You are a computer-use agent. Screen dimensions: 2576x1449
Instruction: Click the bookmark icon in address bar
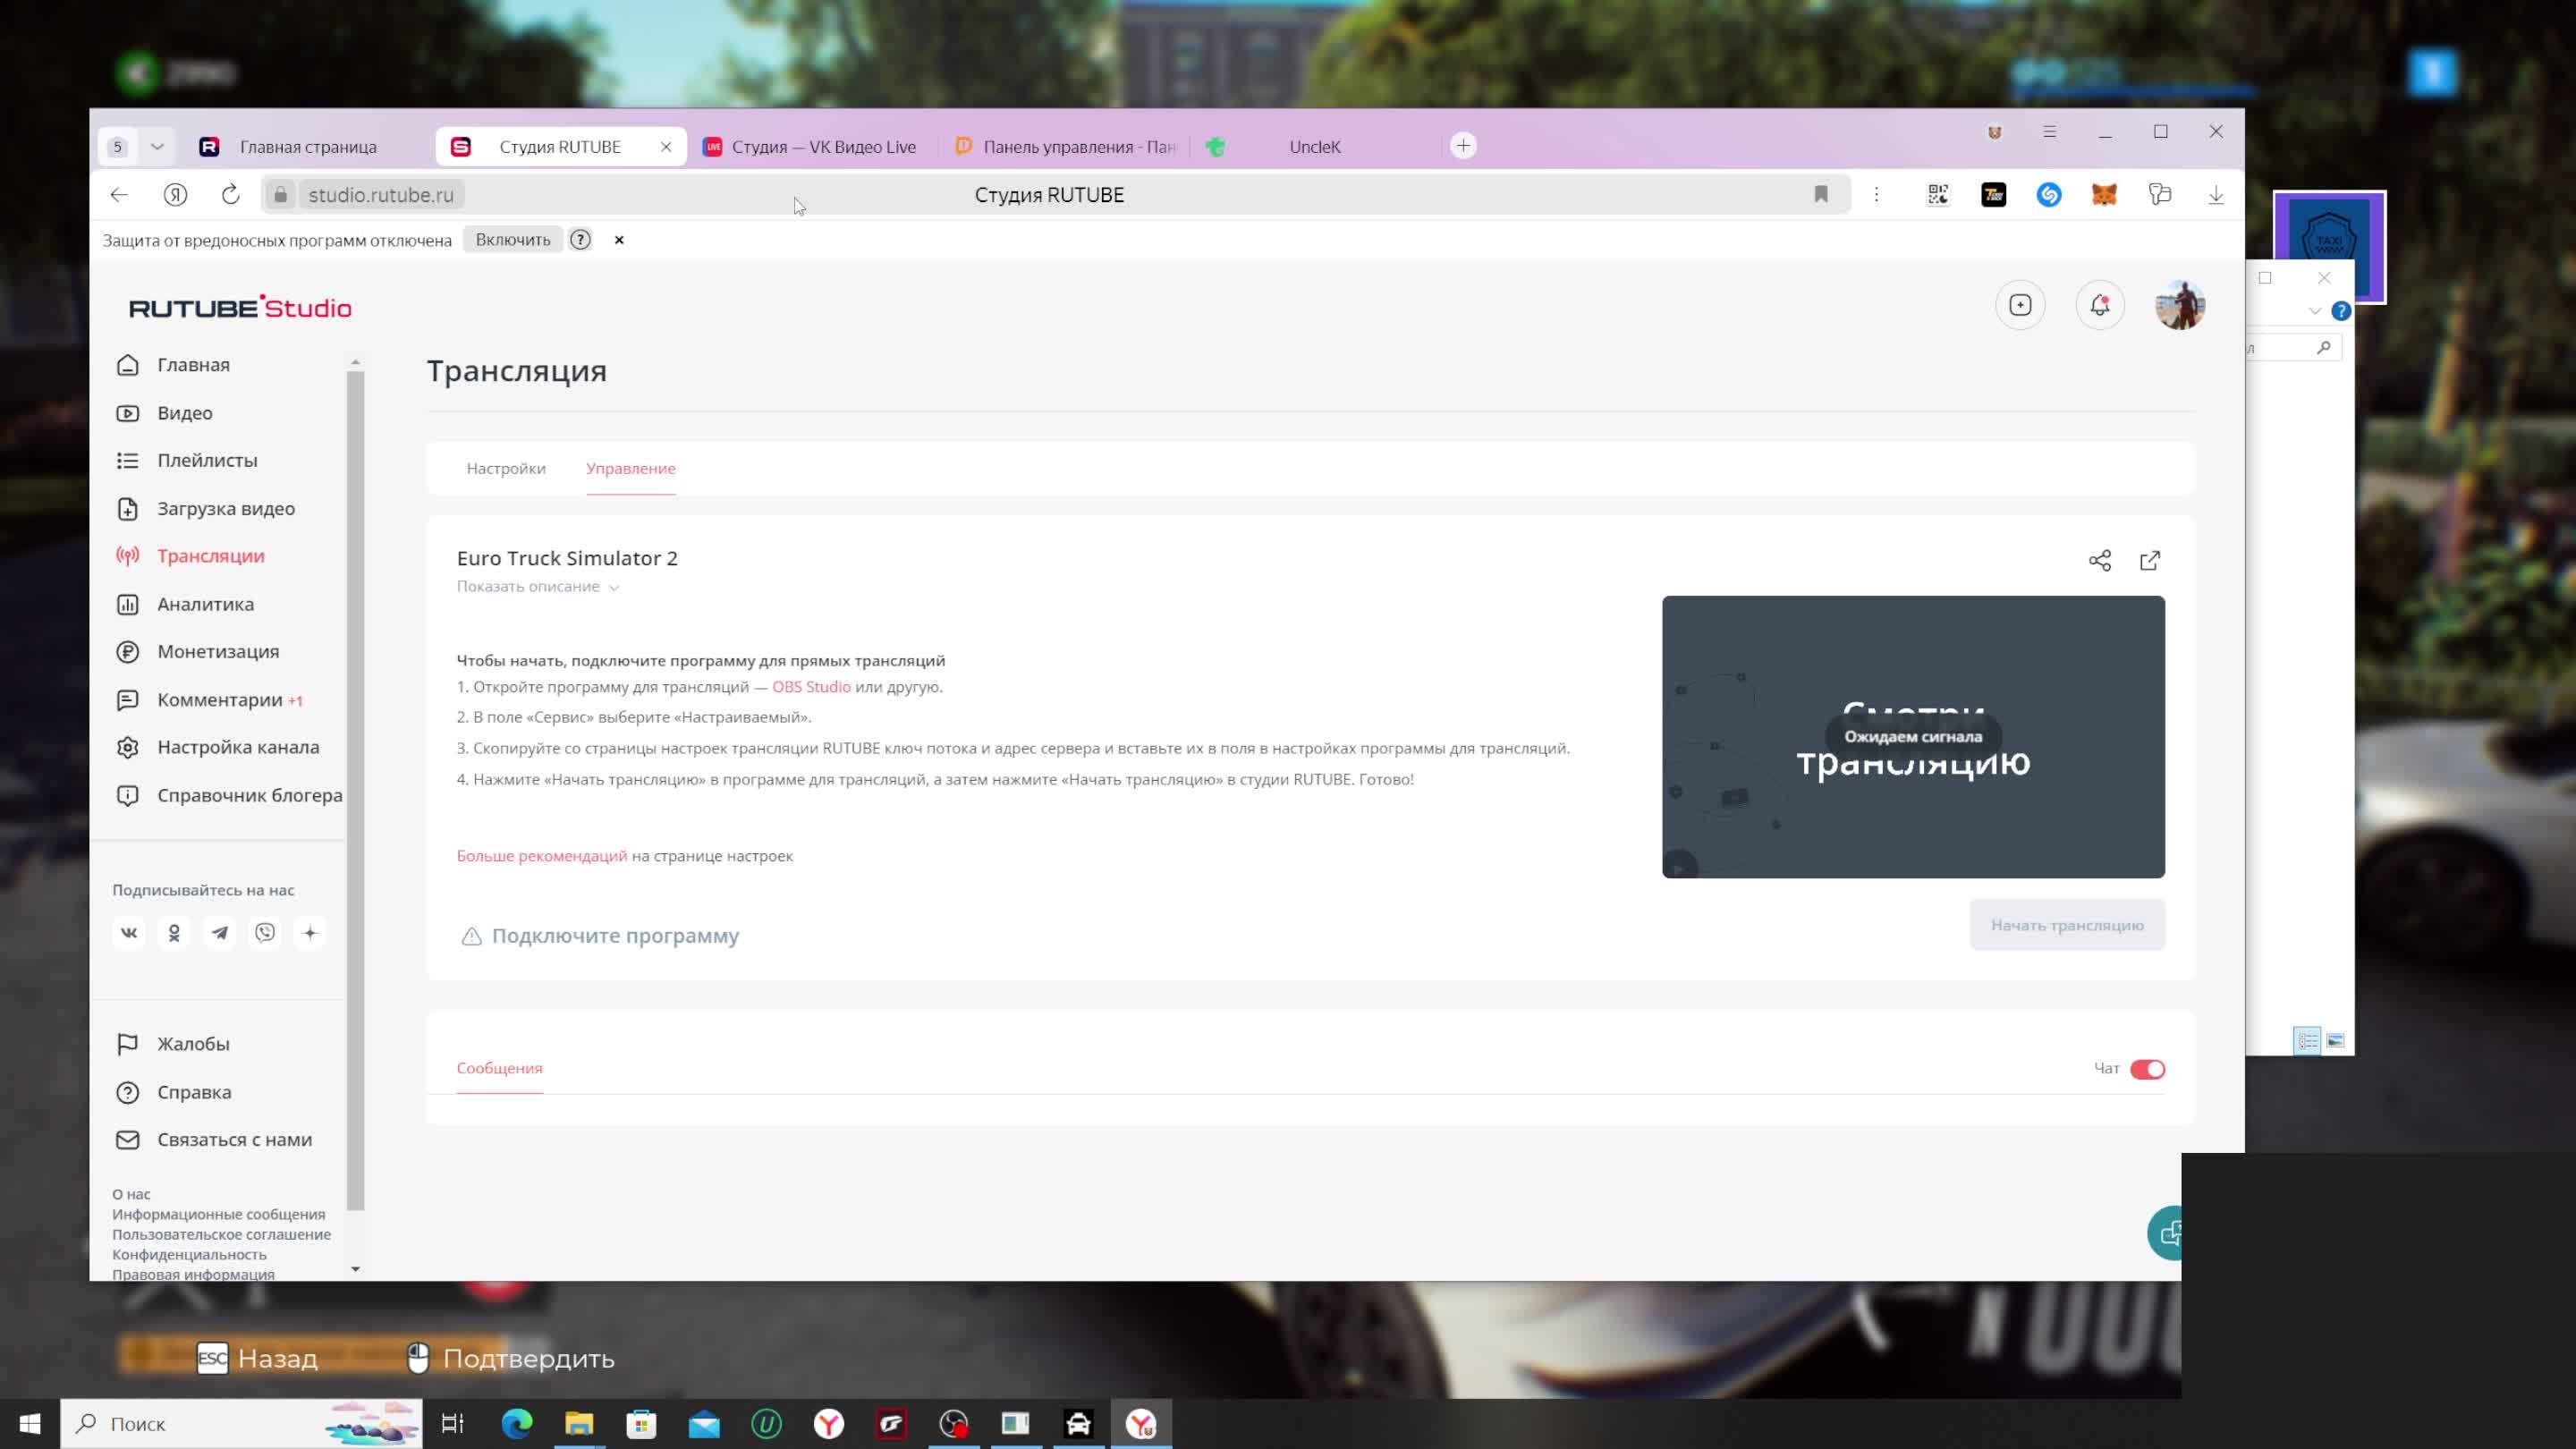pos(1820,195)
